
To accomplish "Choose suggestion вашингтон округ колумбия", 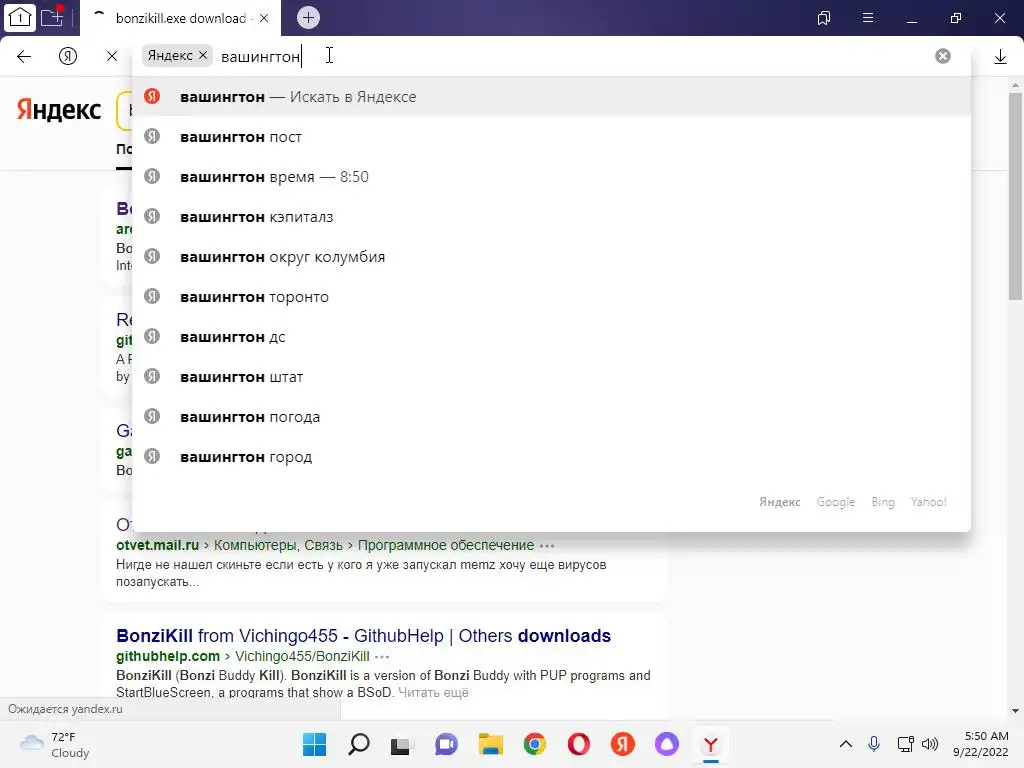I will pos(551,257).
